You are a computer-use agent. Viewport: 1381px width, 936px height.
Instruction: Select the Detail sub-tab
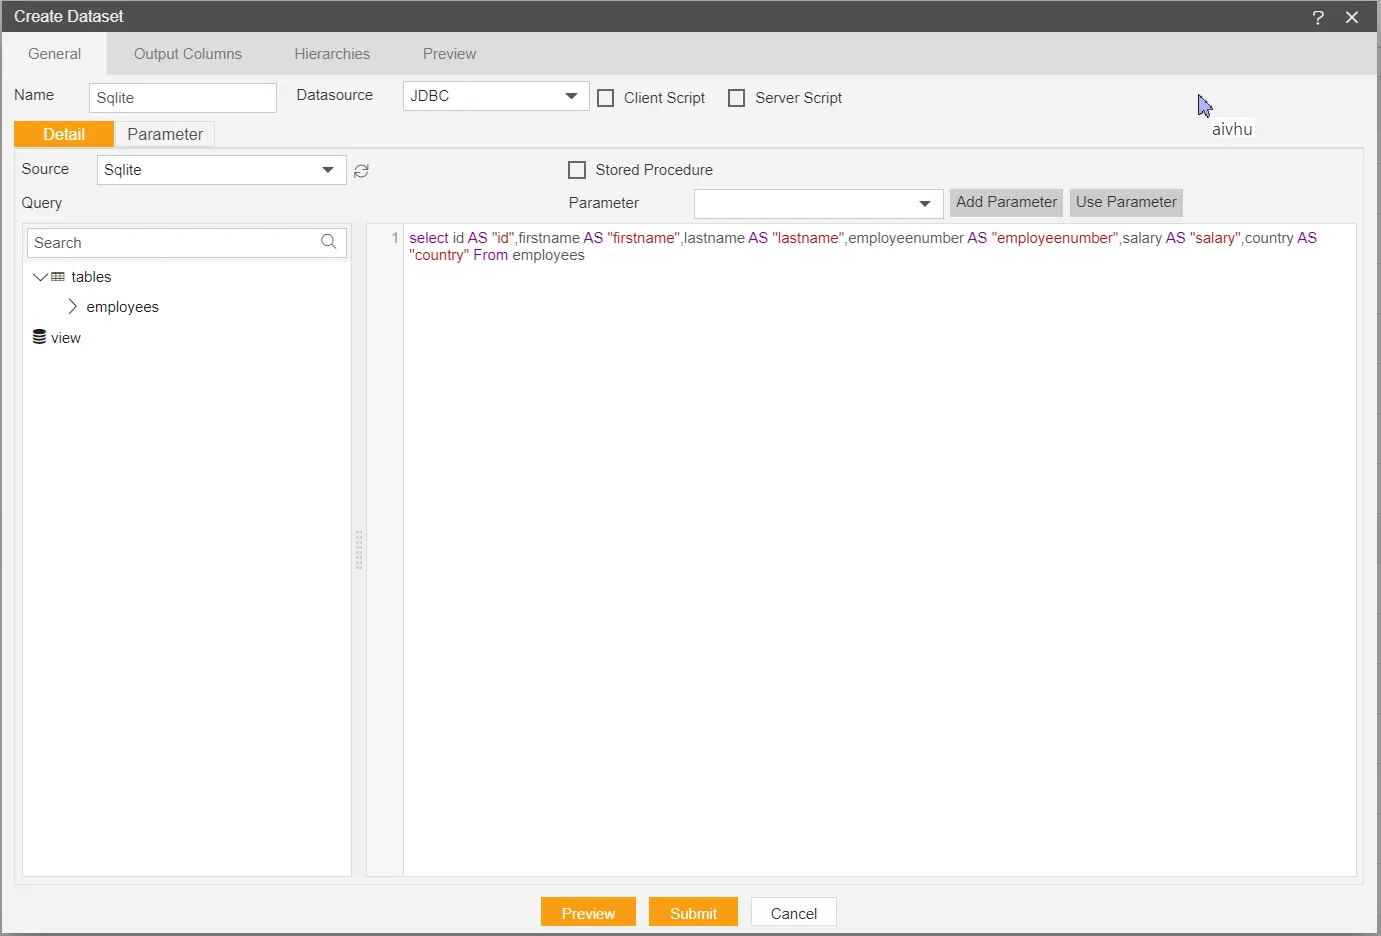64,134
